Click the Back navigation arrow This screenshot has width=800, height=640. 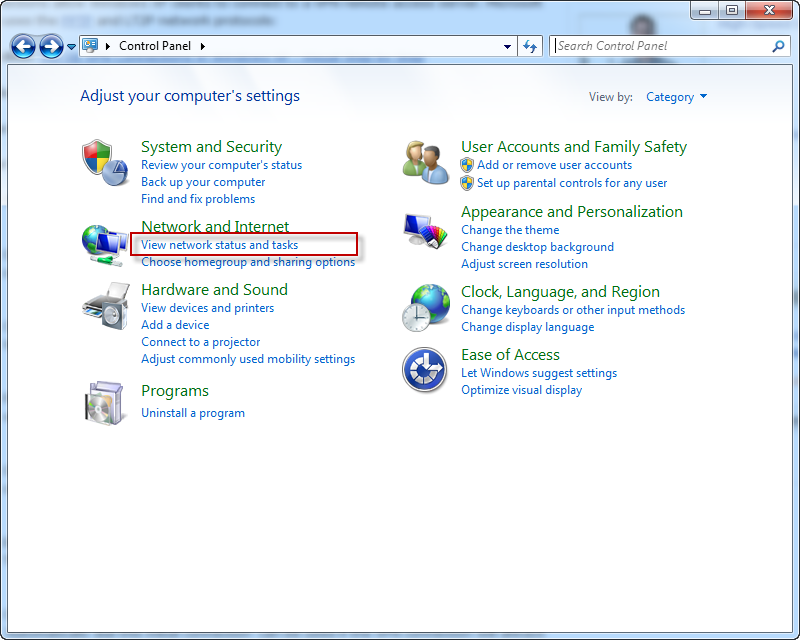[x=23, y=46]
